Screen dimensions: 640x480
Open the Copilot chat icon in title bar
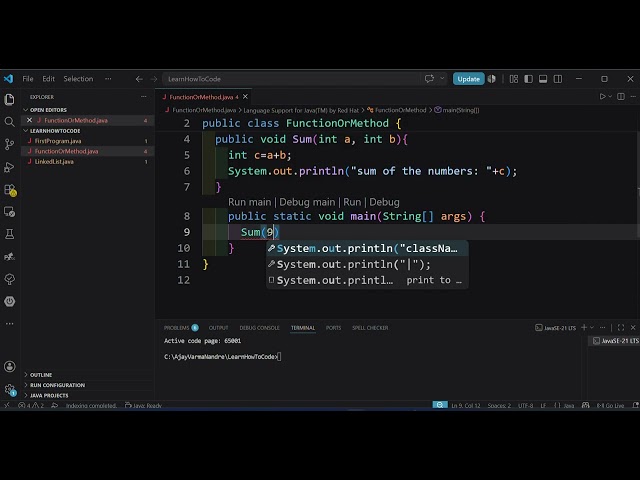pos(429,79)
